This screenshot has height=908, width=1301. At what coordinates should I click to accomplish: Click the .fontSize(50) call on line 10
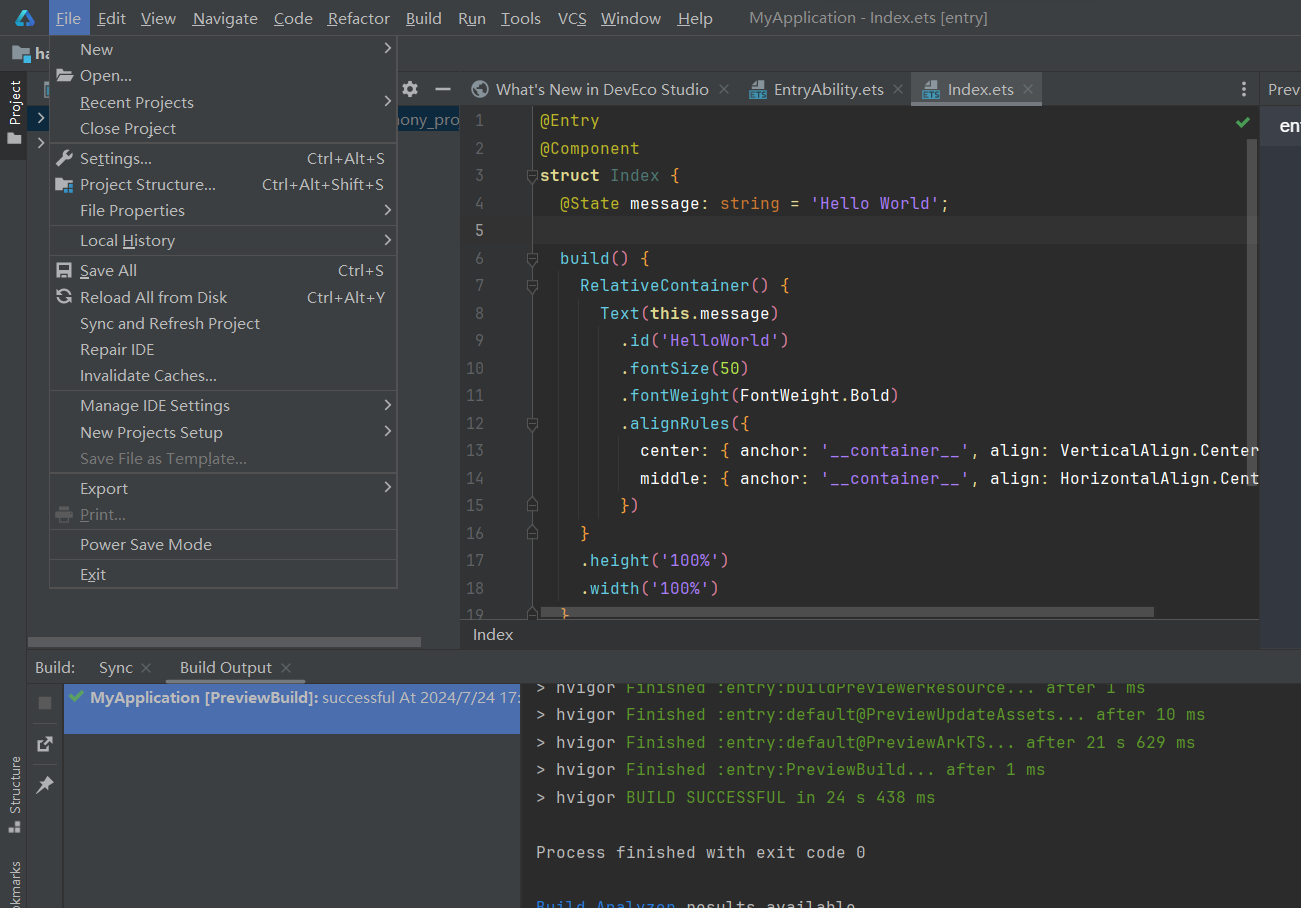(x=685, y=368)
